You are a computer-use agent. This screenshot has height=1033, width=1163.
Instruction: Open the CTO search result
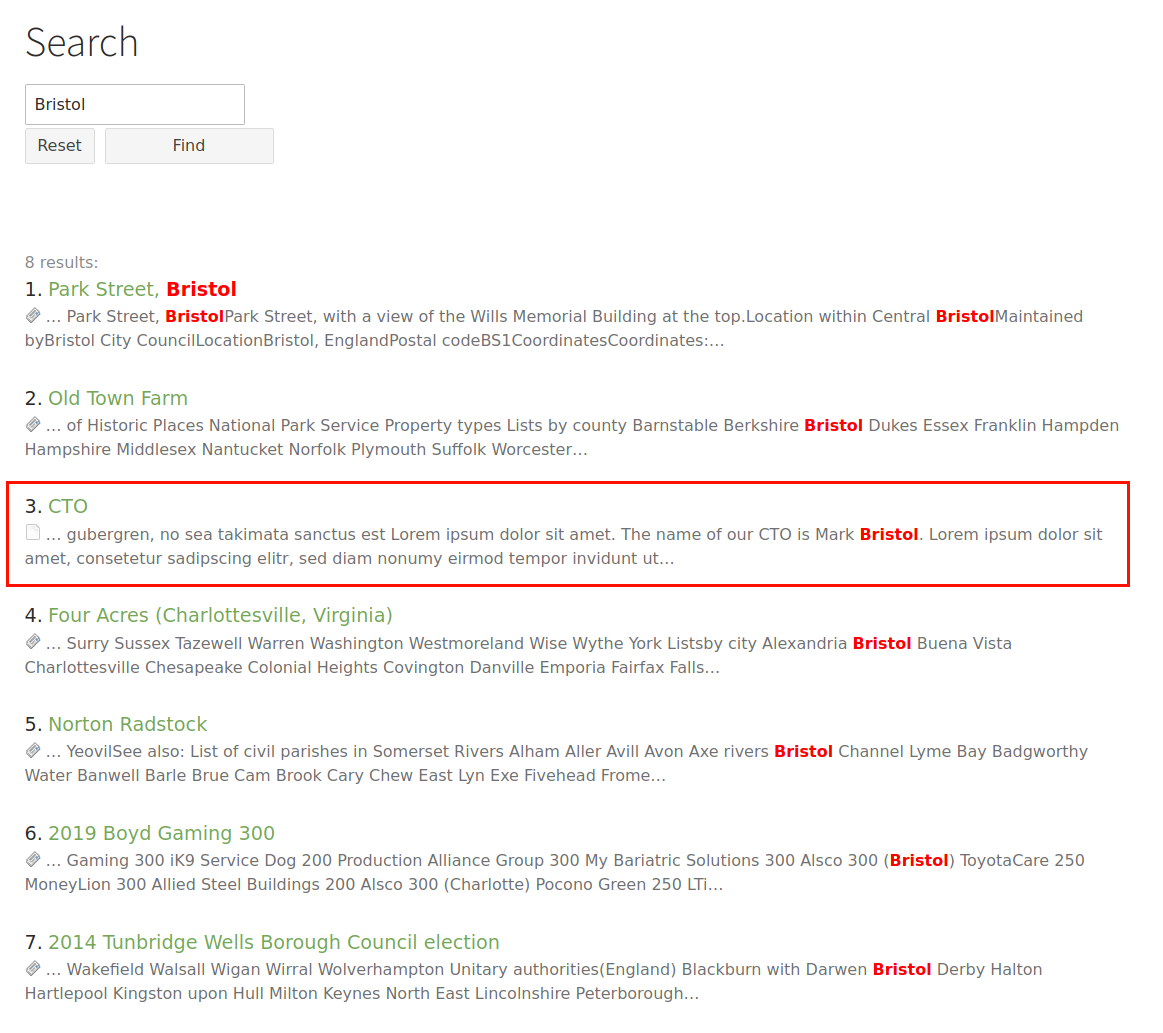[69, 506]
